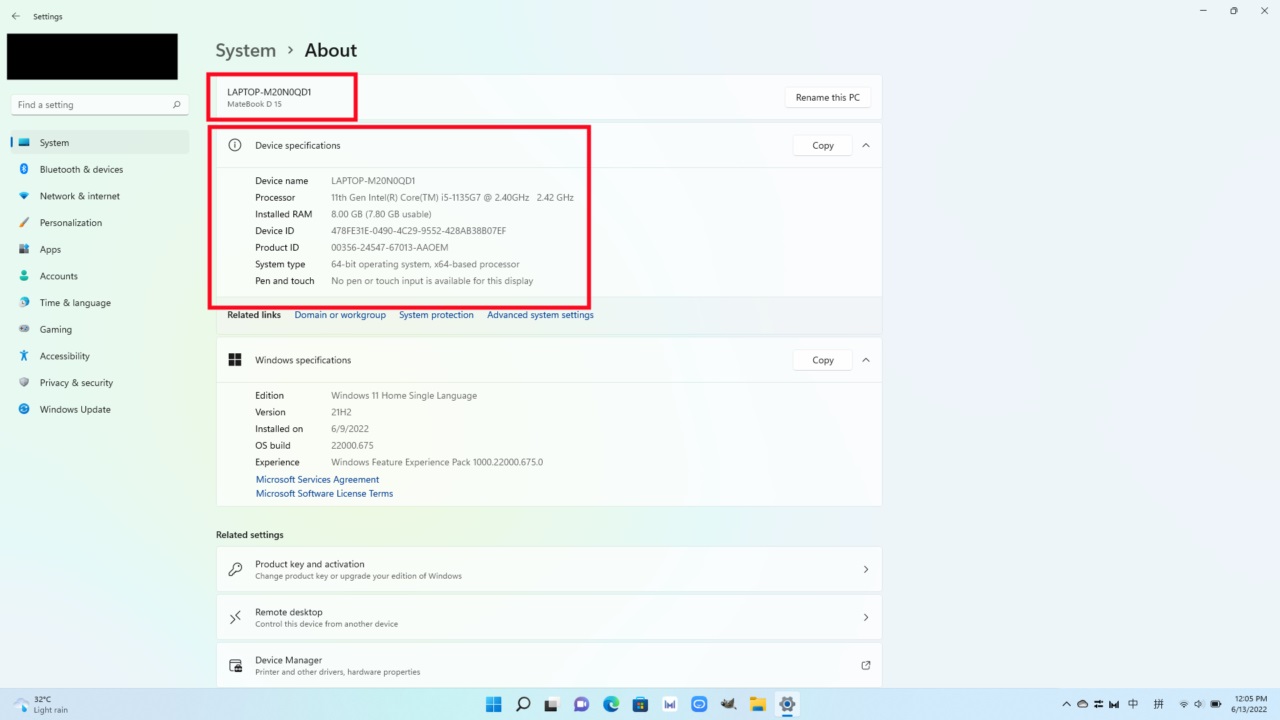Click the Windows specifications logo icon
Screen dimensions: 1280x720
235,360
